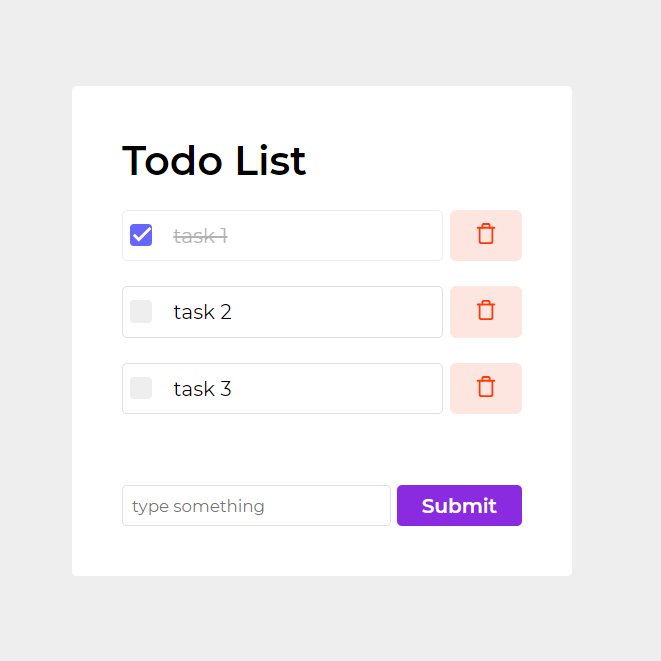
Task: Click the purple Submit button
Action: pyautogui.click(x=459, y=505)
